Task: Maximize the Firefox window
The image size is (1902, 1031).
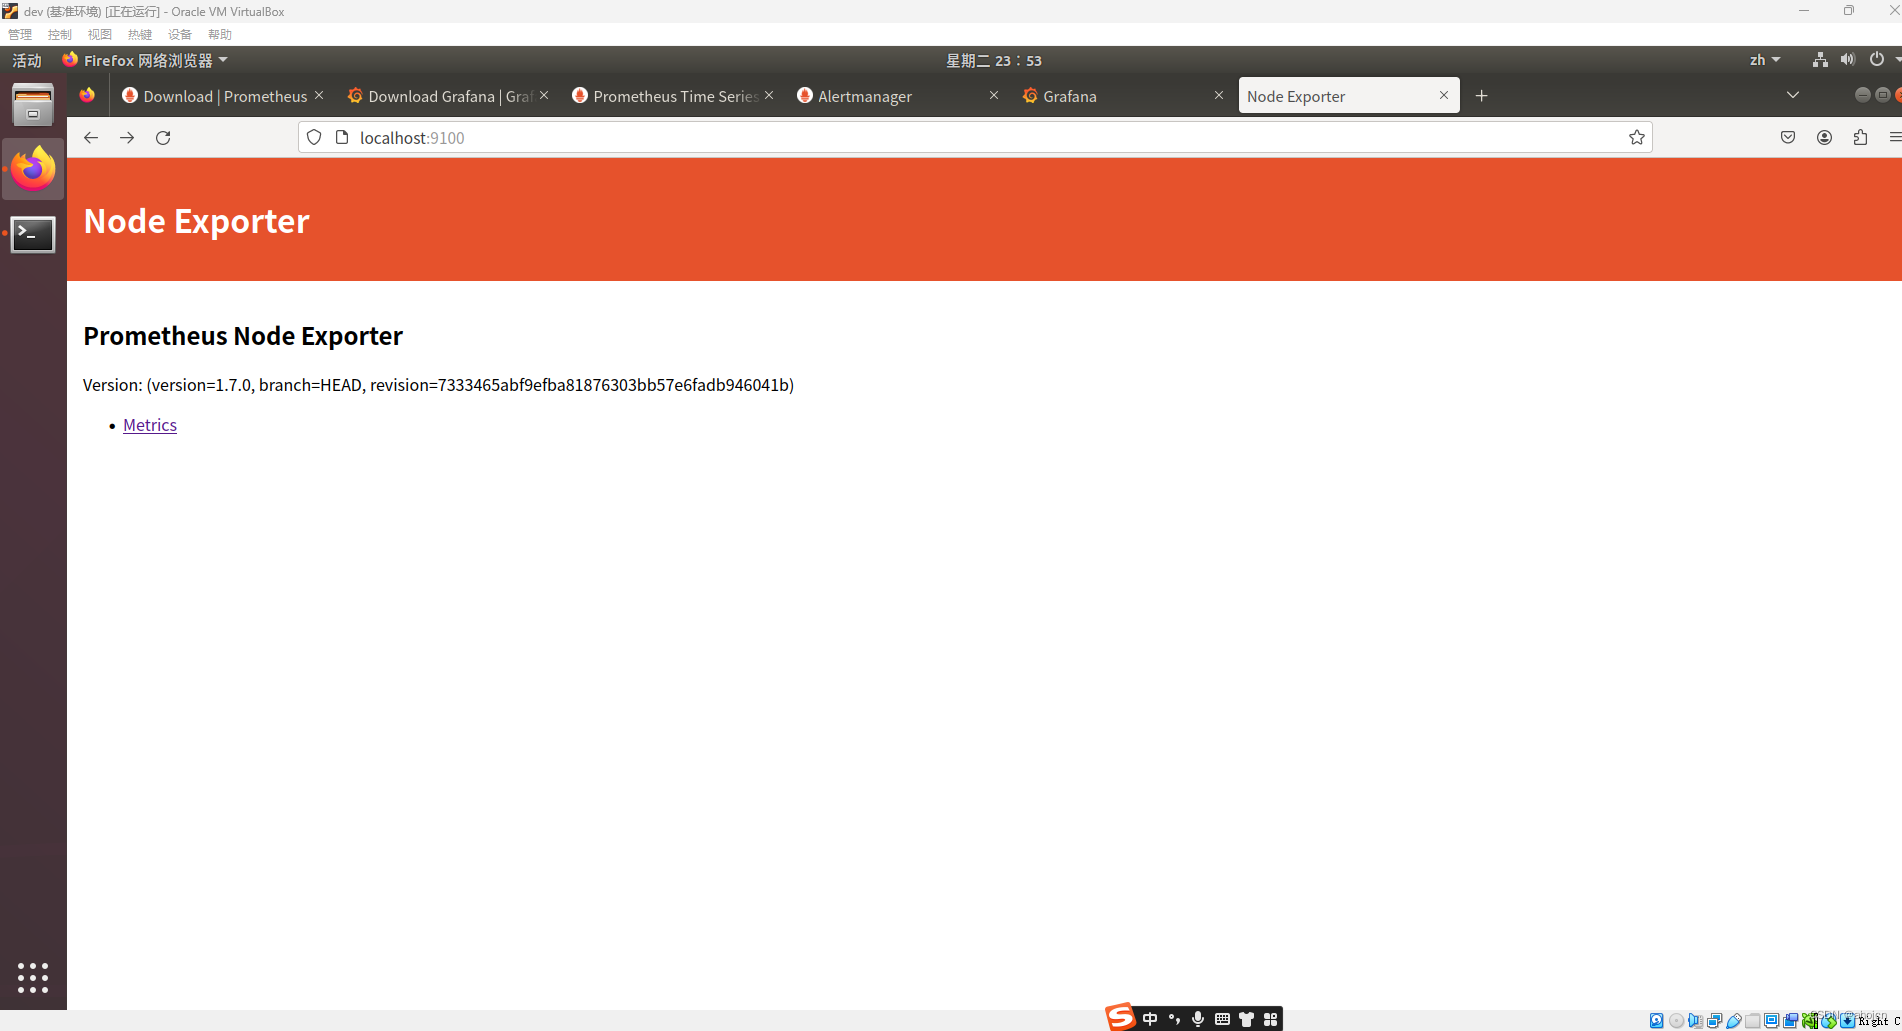Action: coord(1882,95)
